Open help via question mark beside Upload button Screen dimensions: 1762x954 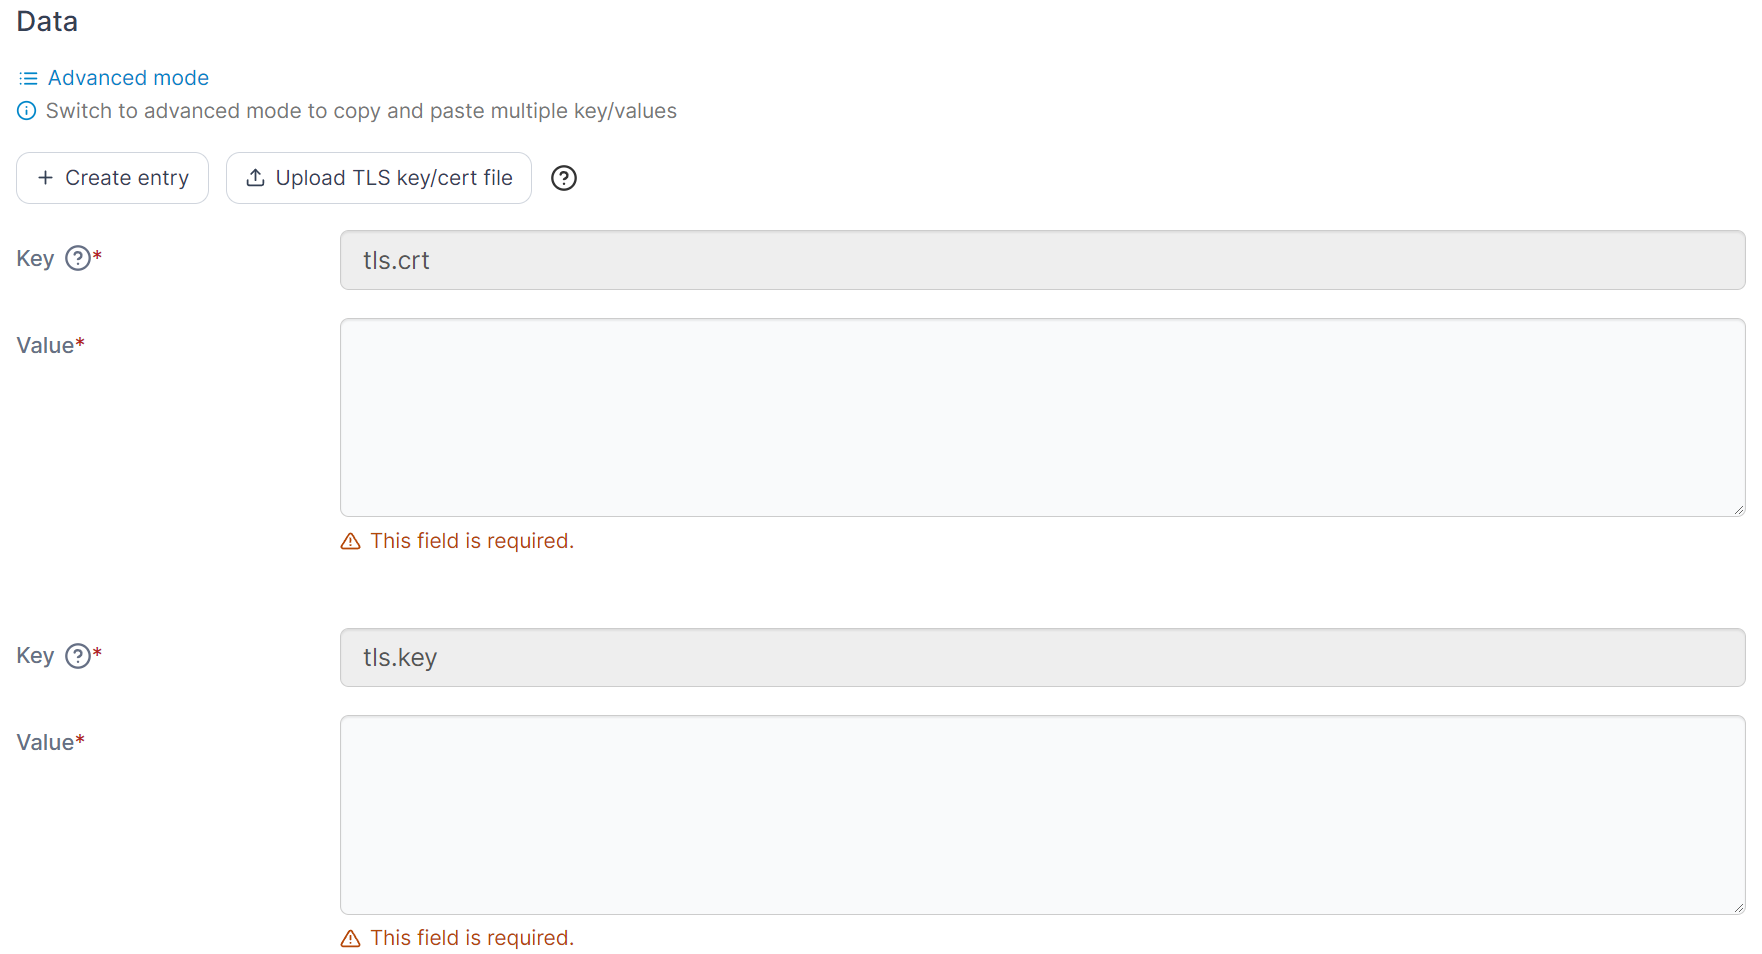[563, 178]
